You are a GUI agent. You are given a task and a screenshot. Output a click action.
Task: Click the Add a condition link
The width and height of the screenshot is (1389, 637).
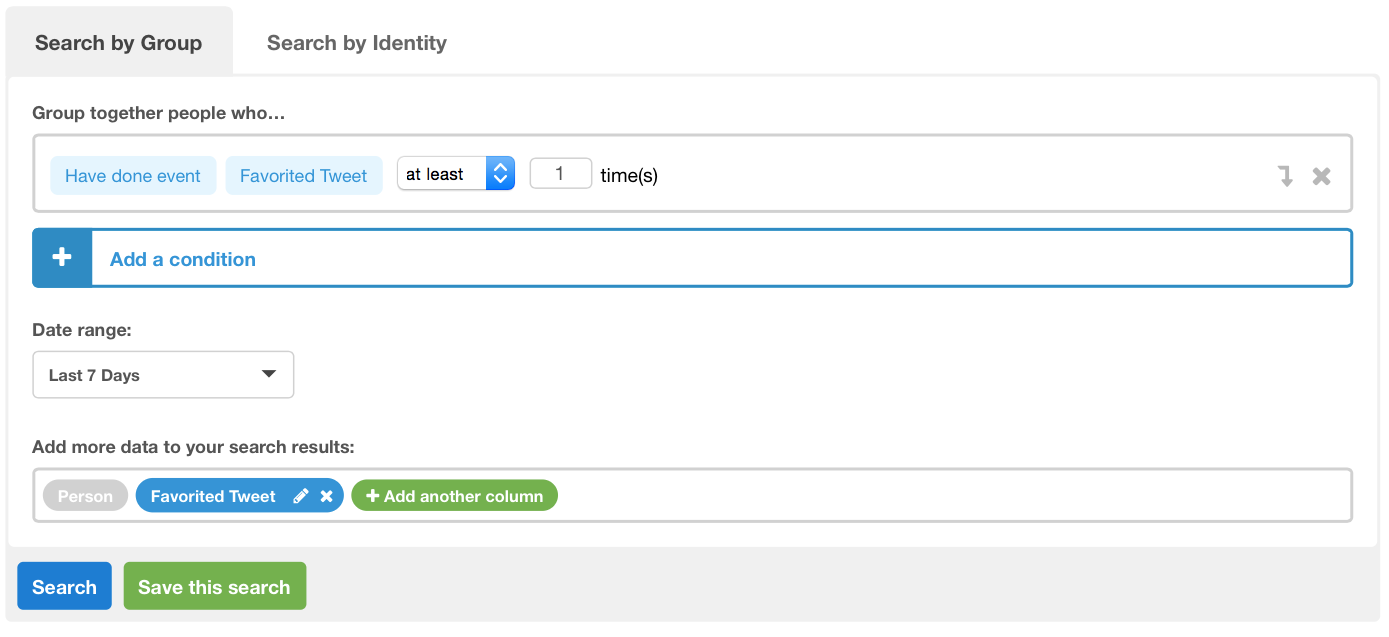183,259
